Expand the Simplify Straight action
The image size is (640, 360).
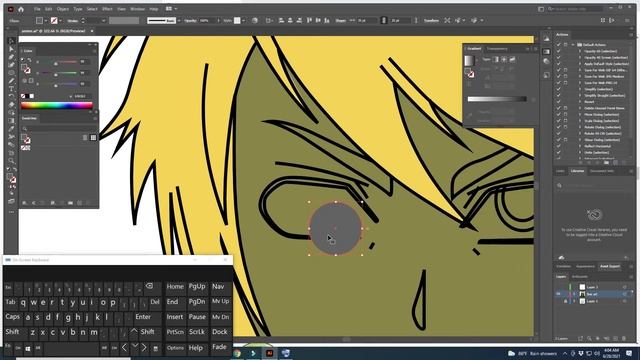pos(580,96)
